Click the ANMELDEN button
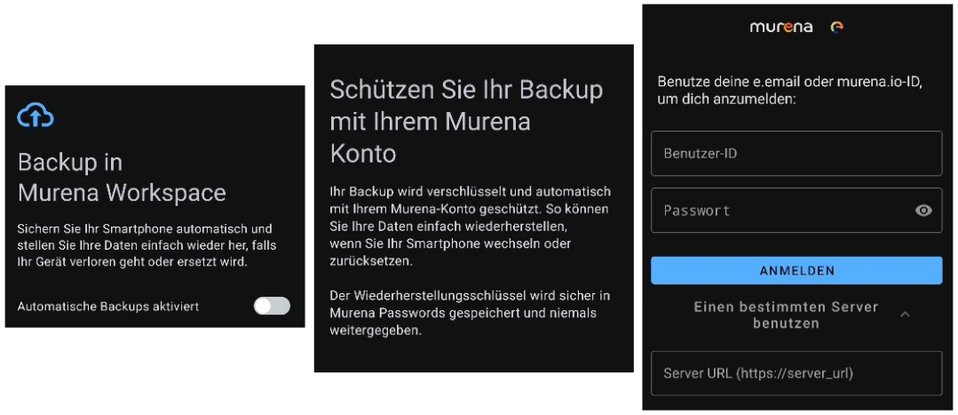The width and height of the screenshot is (958, 415). pyautogui.click(x=797, y=270)
